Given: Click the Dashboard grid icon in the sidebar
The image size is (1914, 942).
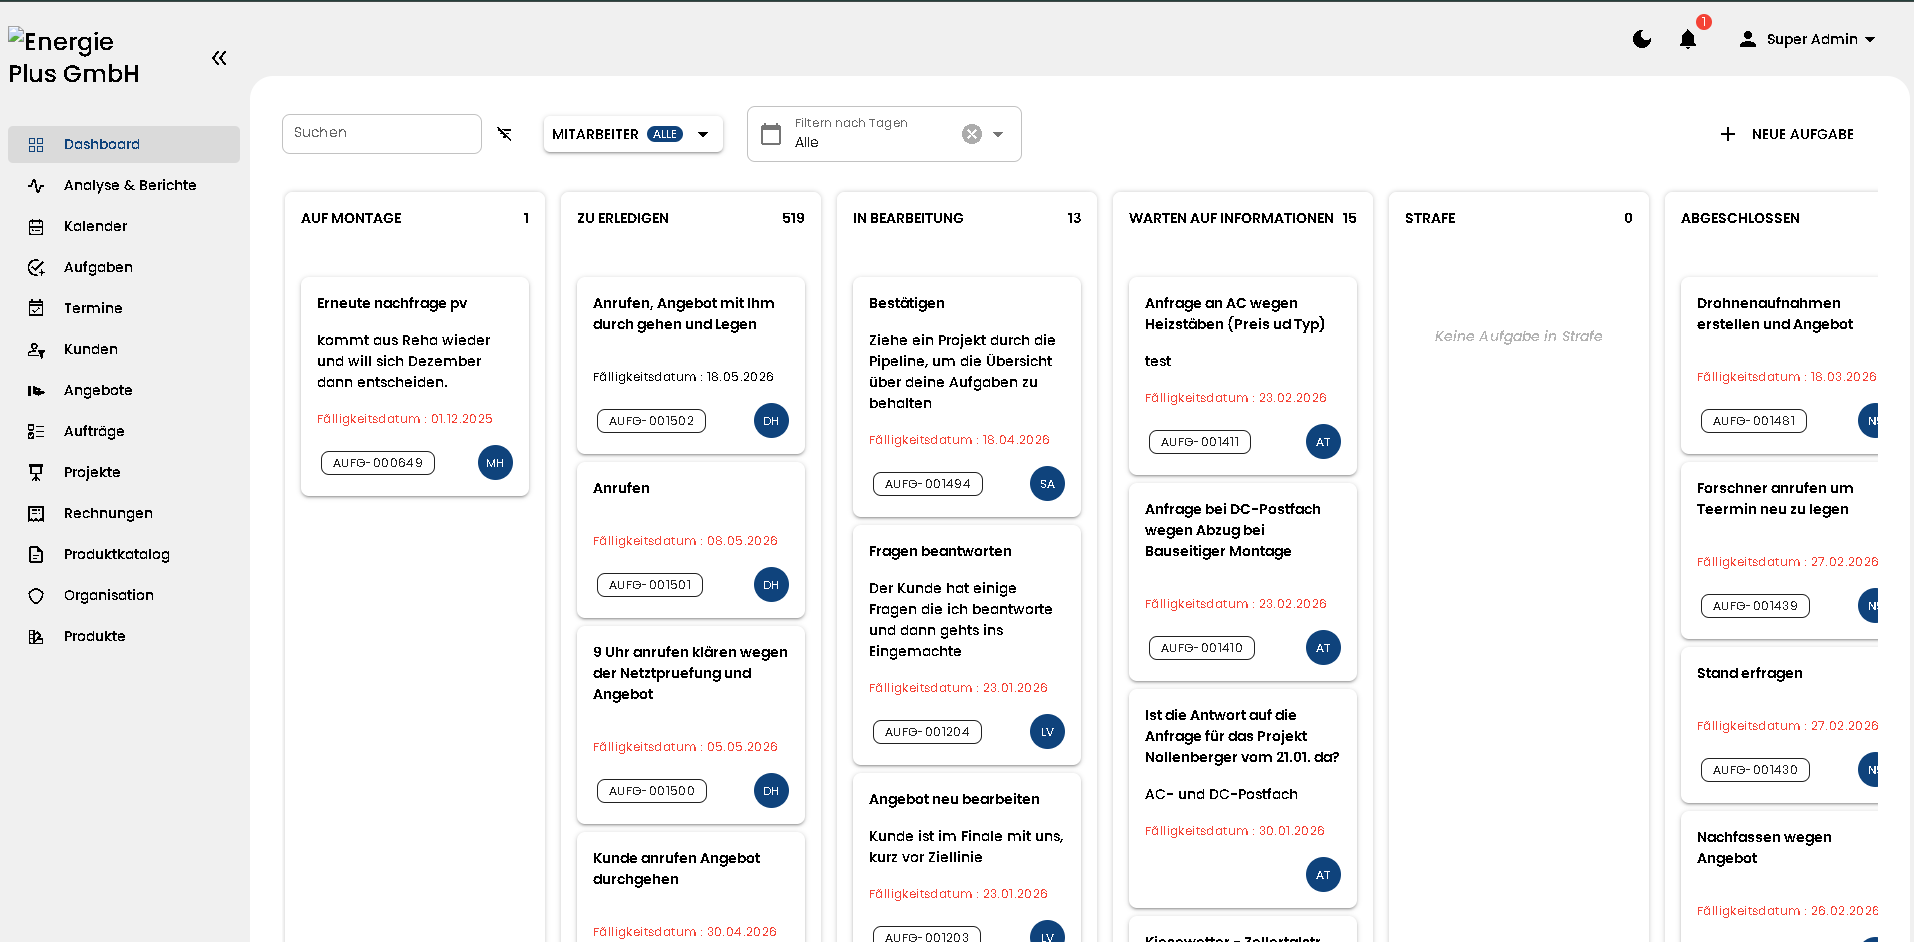Looking at the screenshot, I should pos(36,145).
